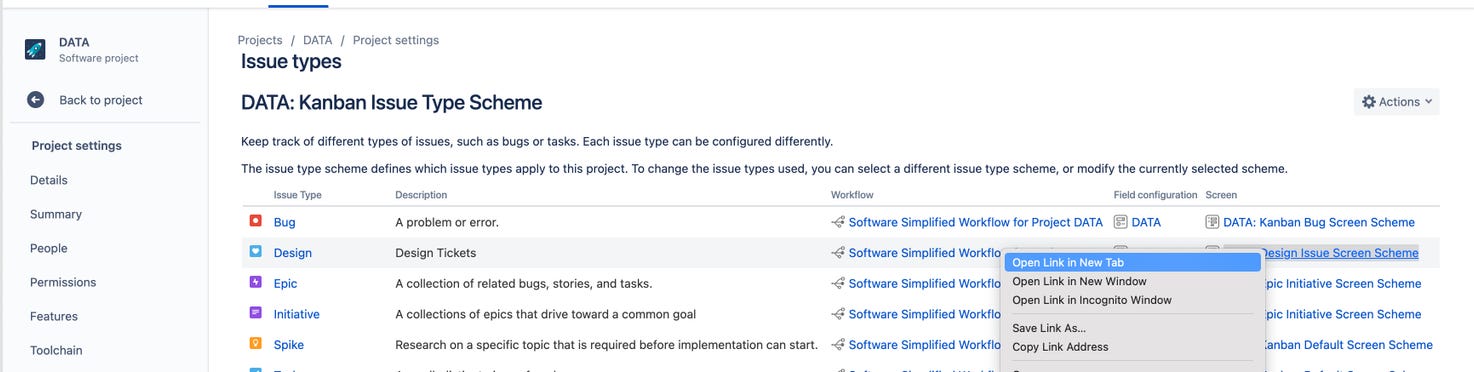Open DATA: Kanban Bug Screen Scheme link
The width and height of the screenshot is (1474, 372).
pos(1319,222)
